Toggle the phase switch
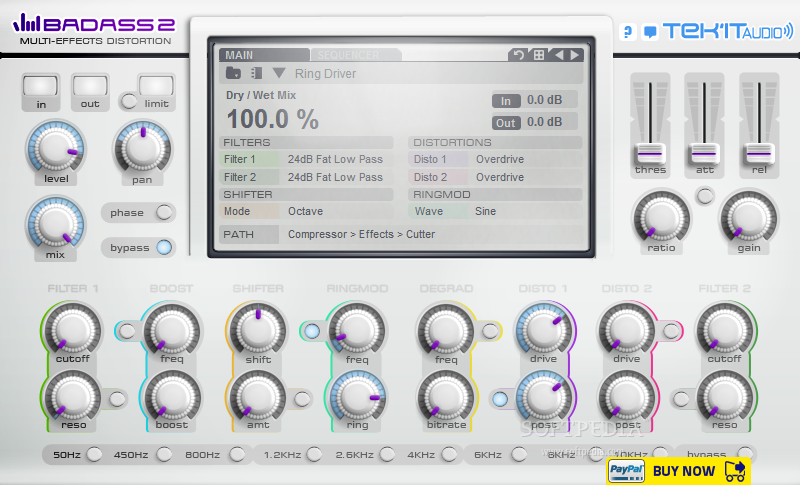 (x=164, y=212)
